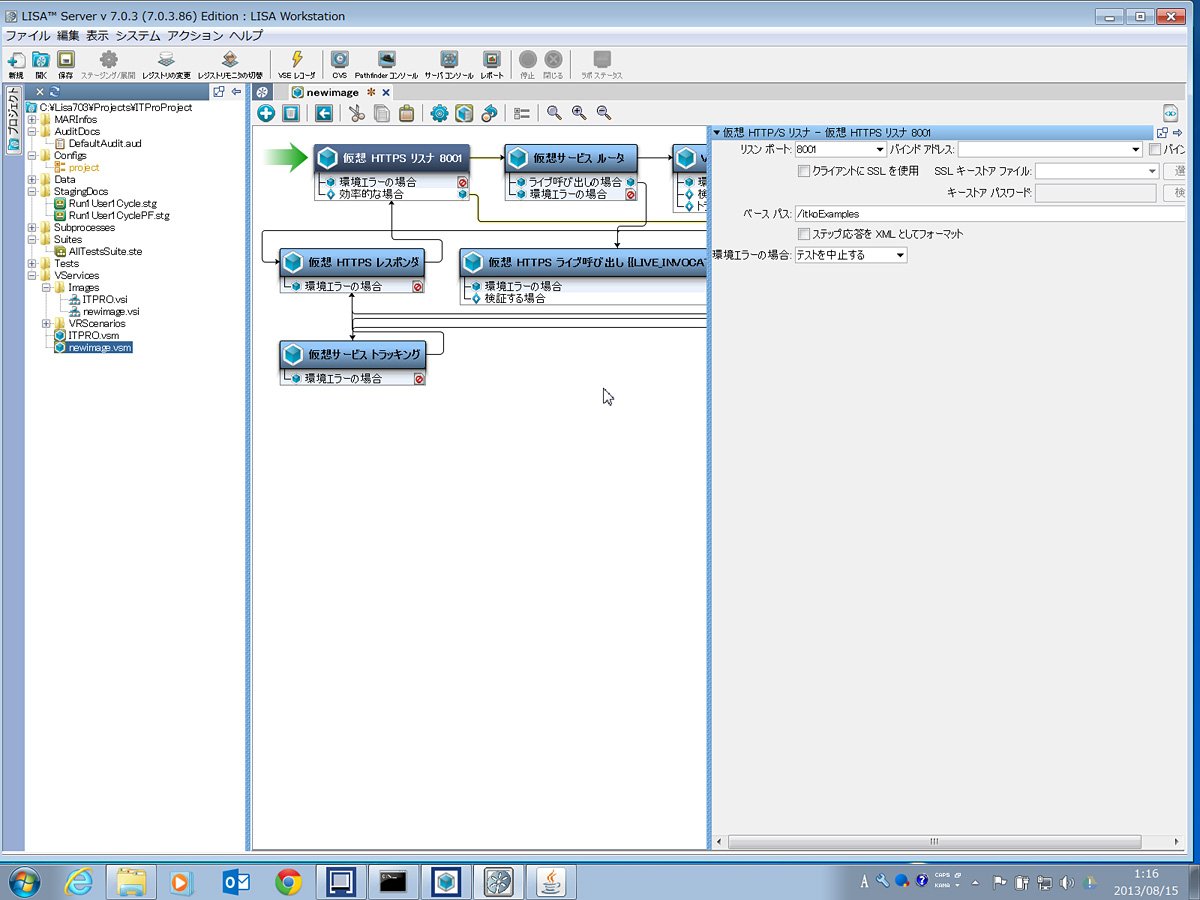Open the リスン ポート 8001 dropdown
Screen dimensions: 1200x900
[x=880, y=150]
